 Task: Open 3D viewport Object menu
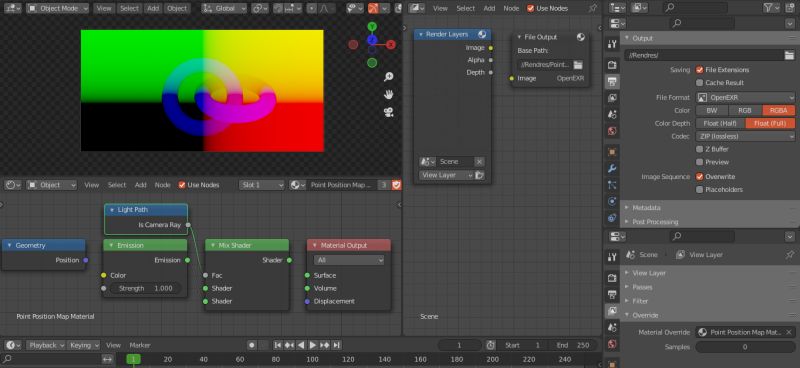[x=177, y=8]
